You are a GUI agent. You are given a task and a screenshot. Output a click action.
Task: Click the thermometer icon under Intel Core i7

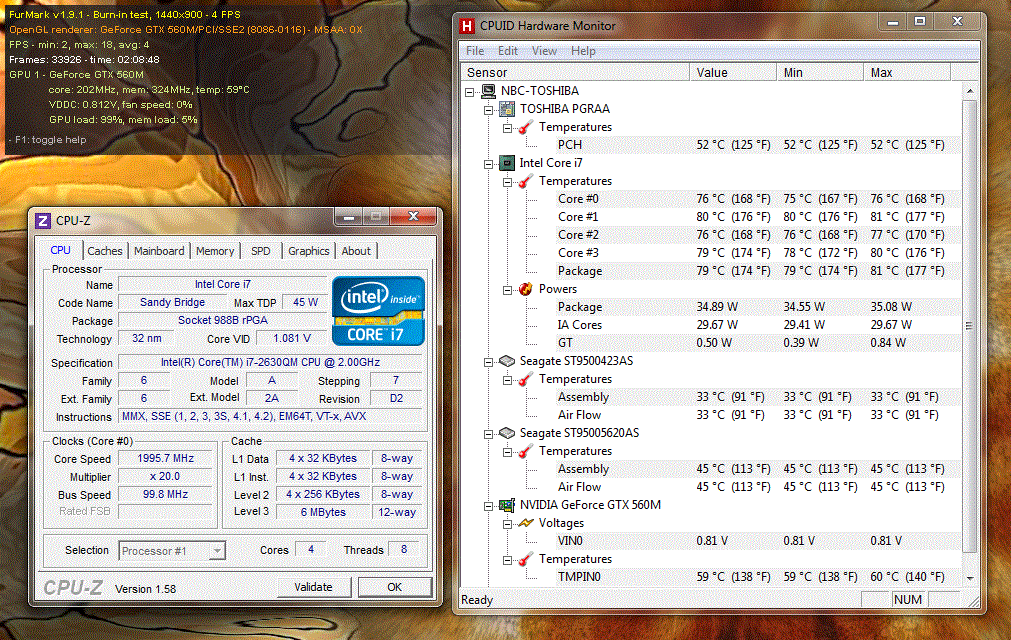tap(526, 181)
